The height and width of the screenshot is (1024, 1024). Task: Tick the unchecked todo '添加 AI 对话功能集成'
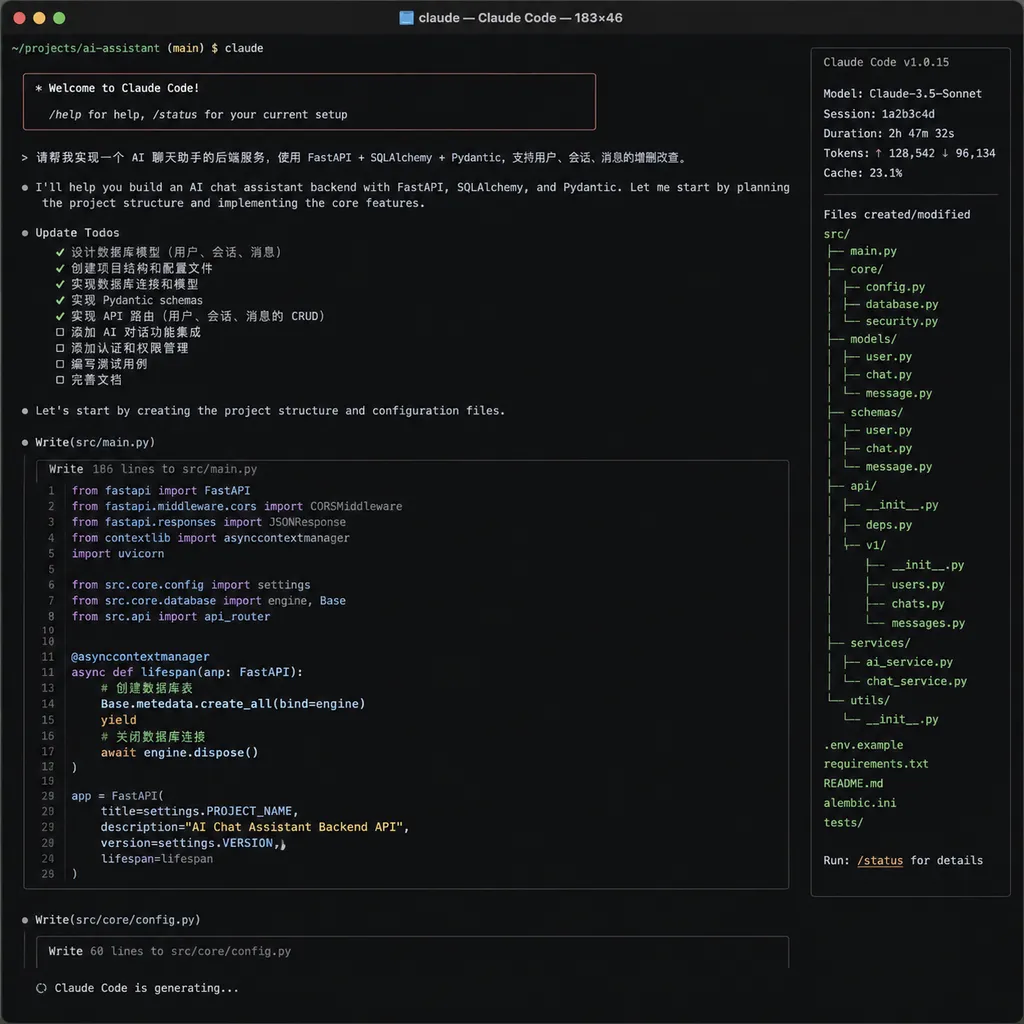pos(60,332)
